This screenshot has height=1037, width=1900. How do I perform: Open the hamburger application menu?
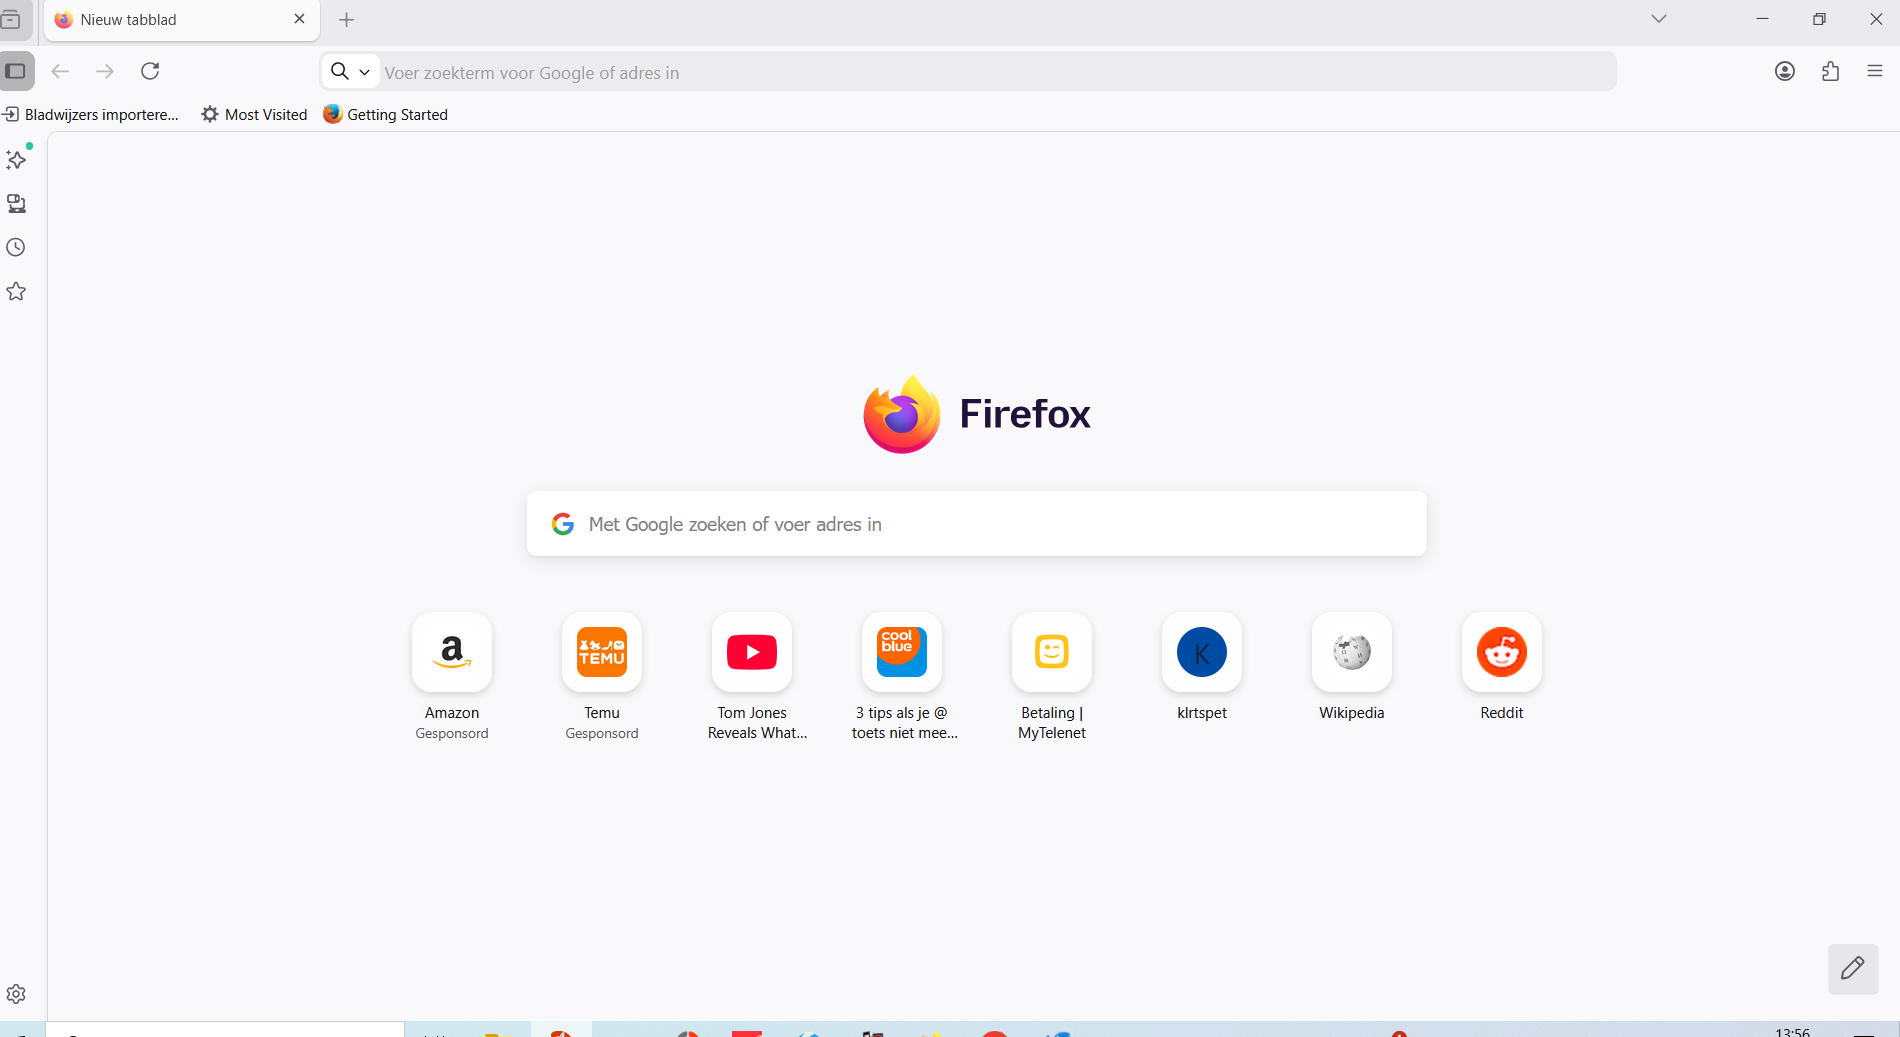(x=1875, y=71)
